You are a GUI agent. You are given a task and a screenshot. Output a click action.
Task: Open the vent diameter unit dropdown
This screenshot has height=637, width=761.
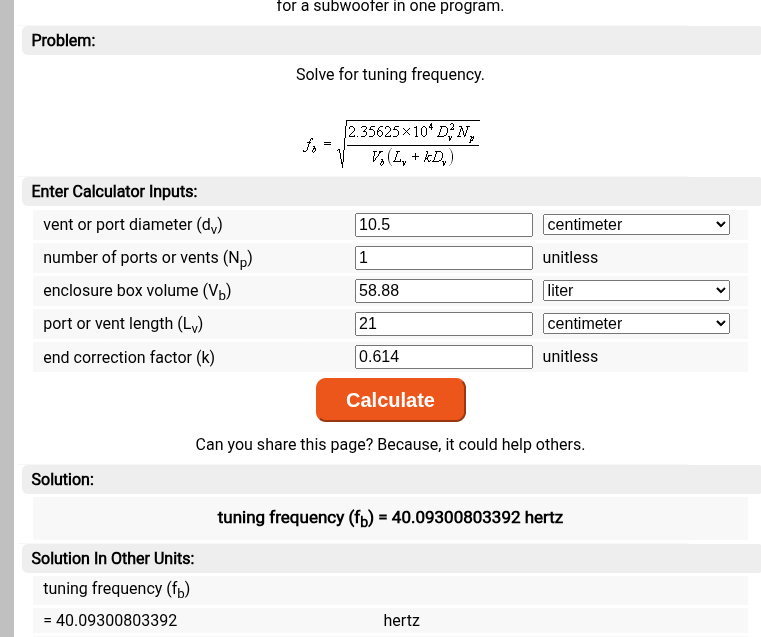(x=636, y=225)
